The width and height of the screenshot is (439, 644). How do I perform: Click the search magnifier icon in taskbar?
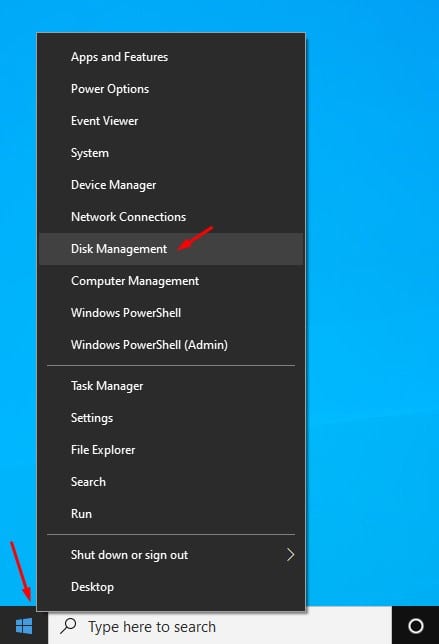click(69, 626)
